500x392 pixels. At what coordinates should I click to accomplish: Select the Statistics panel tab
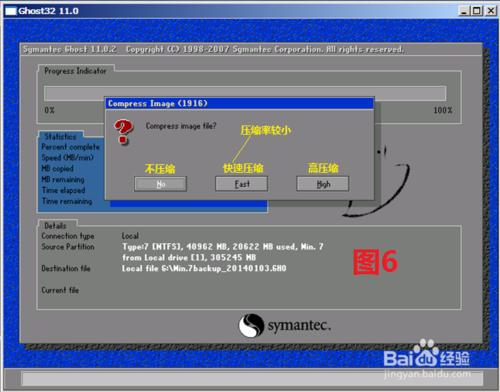pyautogui.click(x=60, y=136)
